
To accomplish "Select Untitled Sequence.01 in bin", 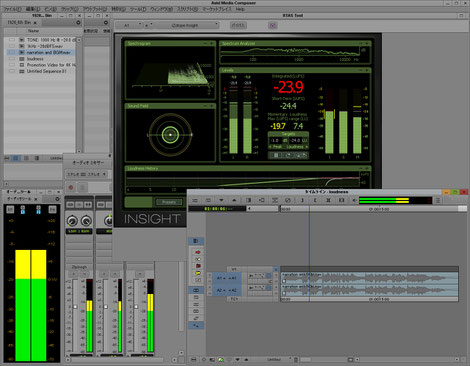I will click(x=42, y=71).
